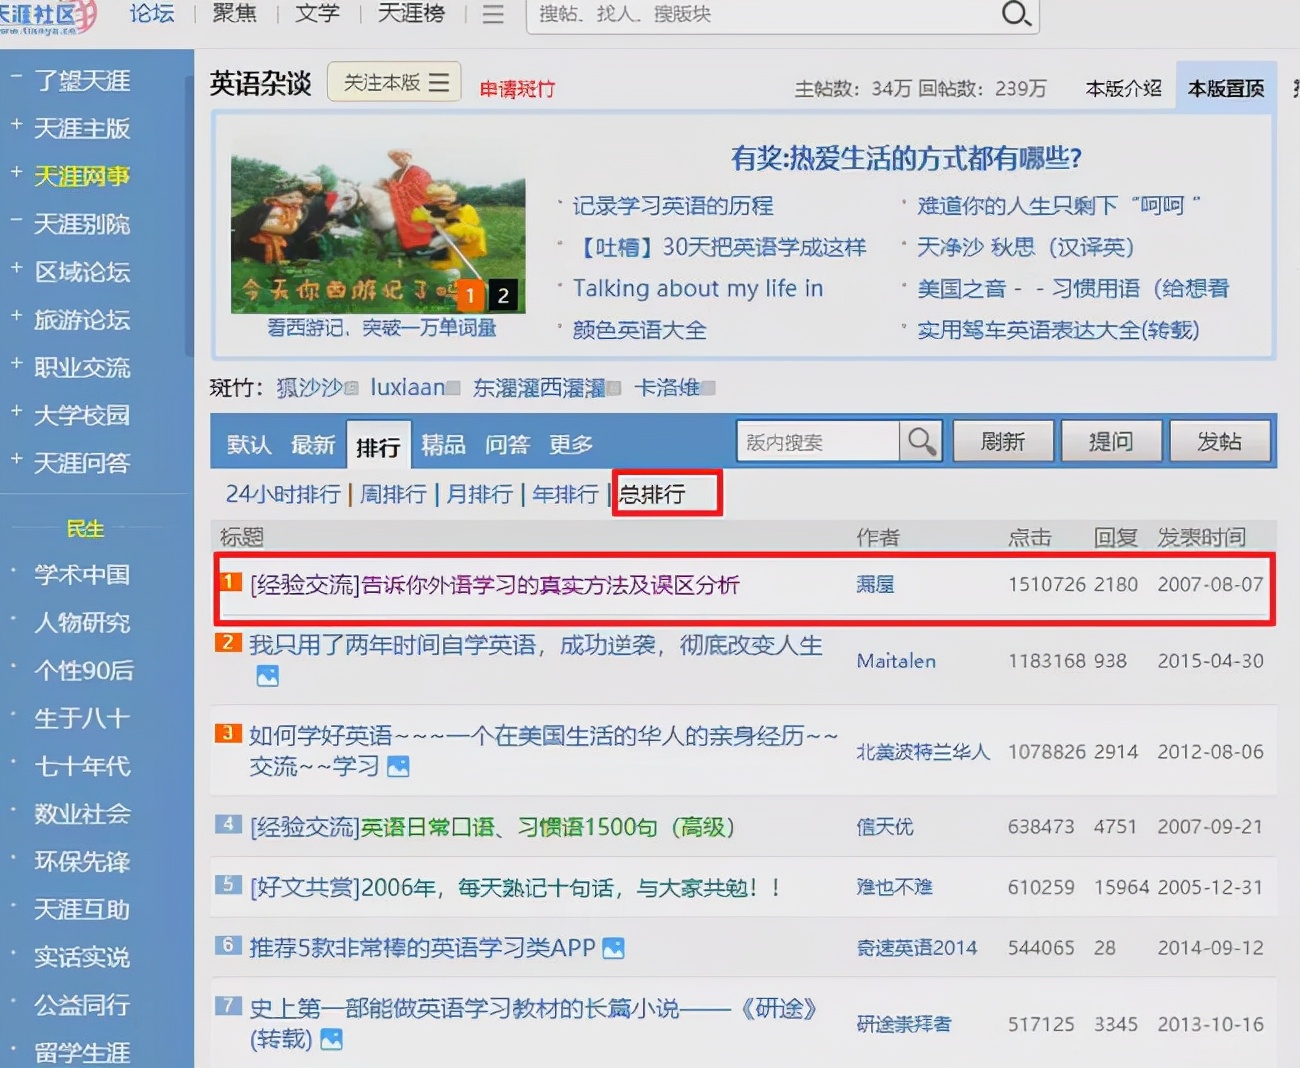Click the image icon on the 研途 novel post

click(x=330, y=1040)
